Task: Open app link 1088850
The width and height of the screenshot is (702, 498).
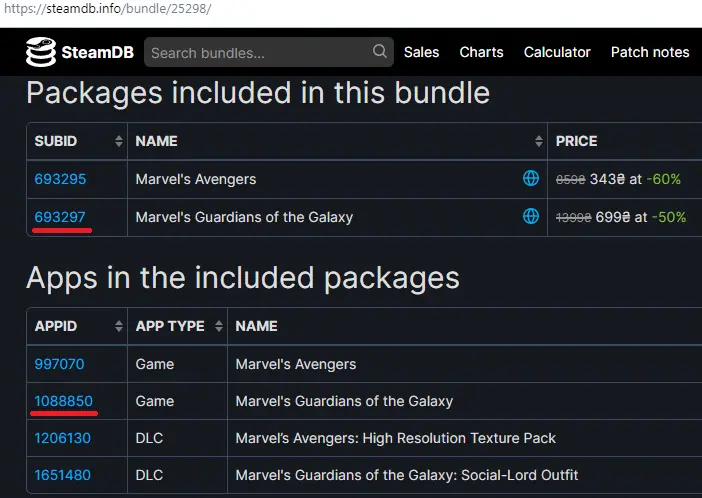Action: (x=64, y=401)
